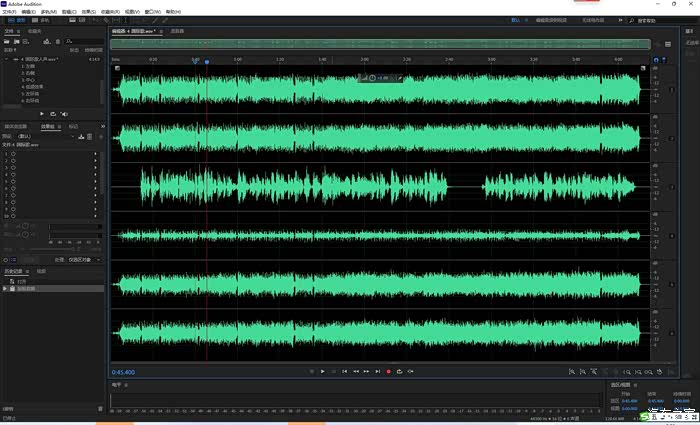The width and height of the screenshot is (700, 425).
Task: Open the effects rack preset dropdown
Action: pyautogui.click(x=44, y=136)
